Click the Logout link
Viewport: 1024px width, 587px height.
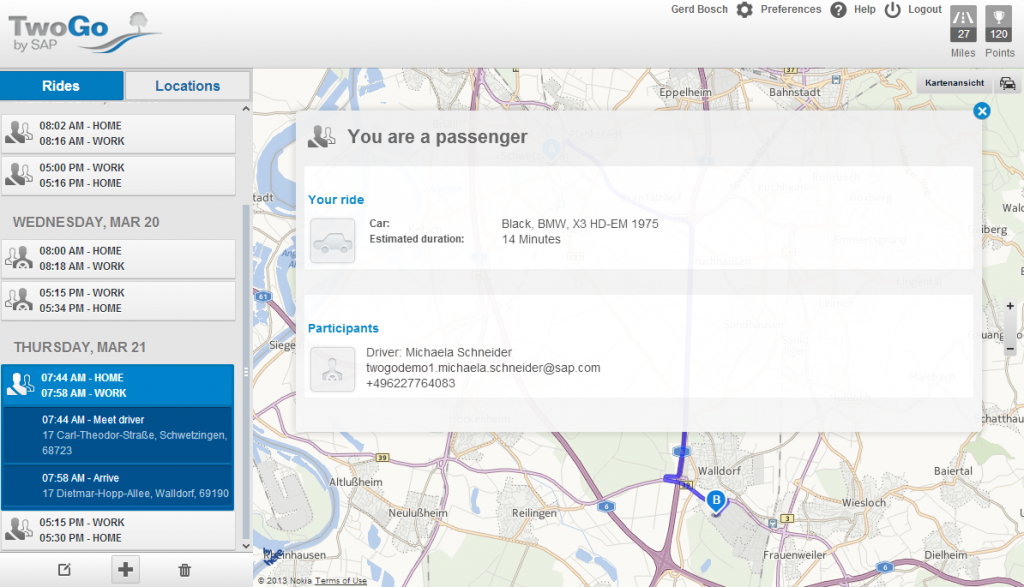(x=925, y=9)
